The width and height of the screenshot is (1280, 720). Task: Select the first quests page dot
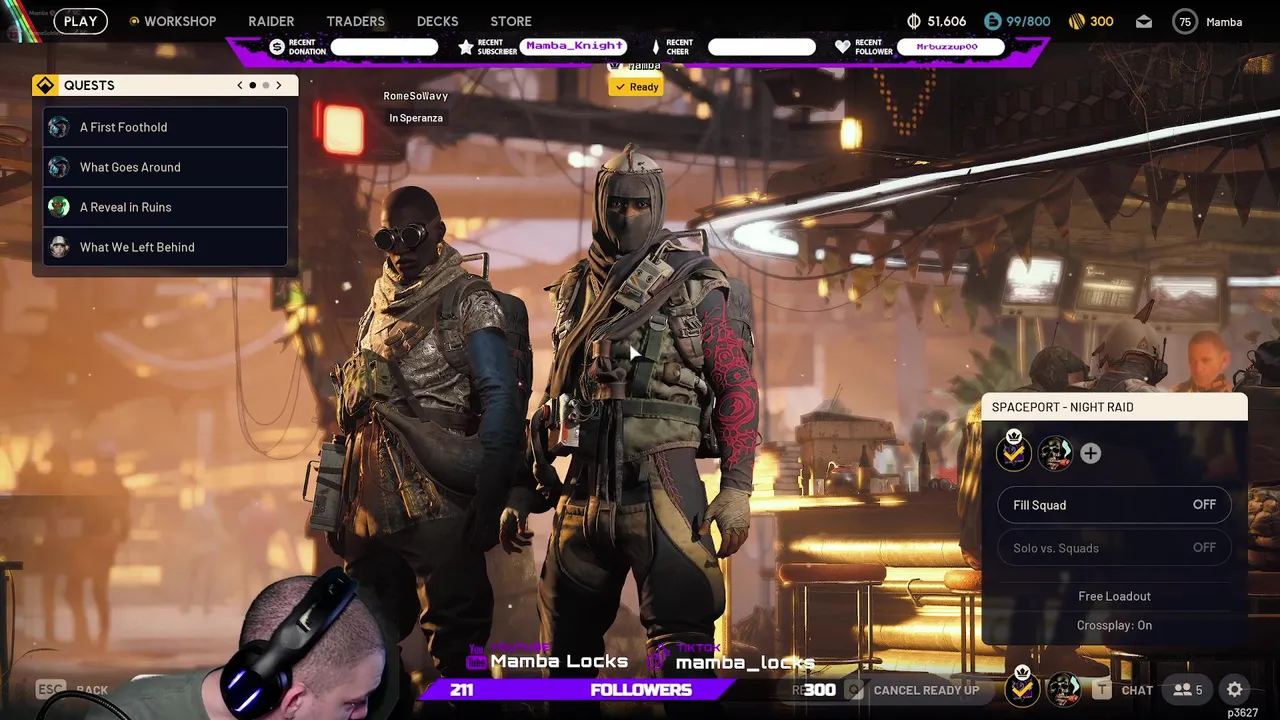pyautogui.click(x=253, y=85)
